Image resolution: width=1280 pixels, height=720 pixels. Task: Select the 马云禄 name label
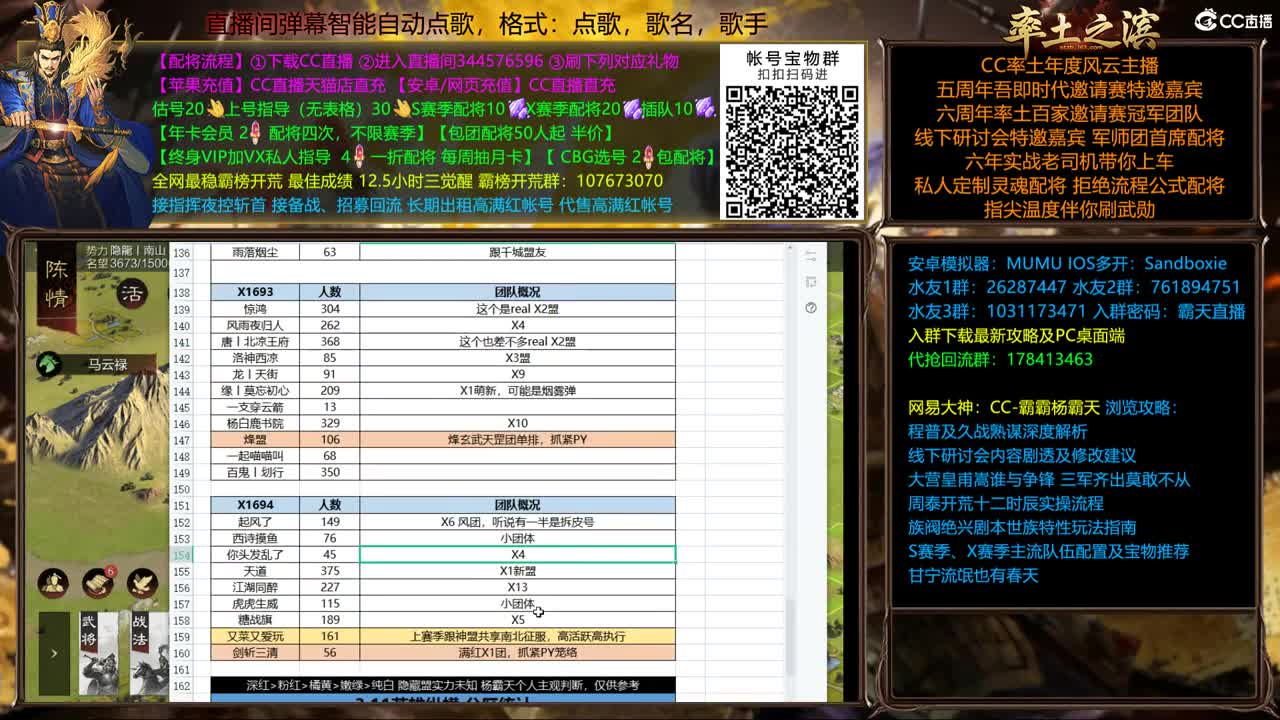[107, 365]
